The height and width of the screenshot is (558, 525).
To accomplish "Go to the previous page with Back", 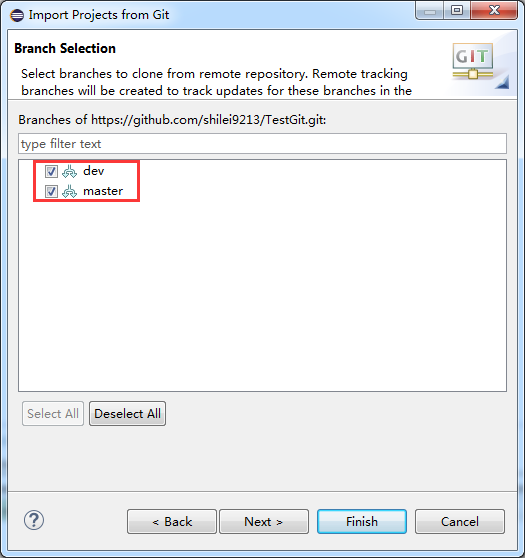I will [x=172, y=521].
